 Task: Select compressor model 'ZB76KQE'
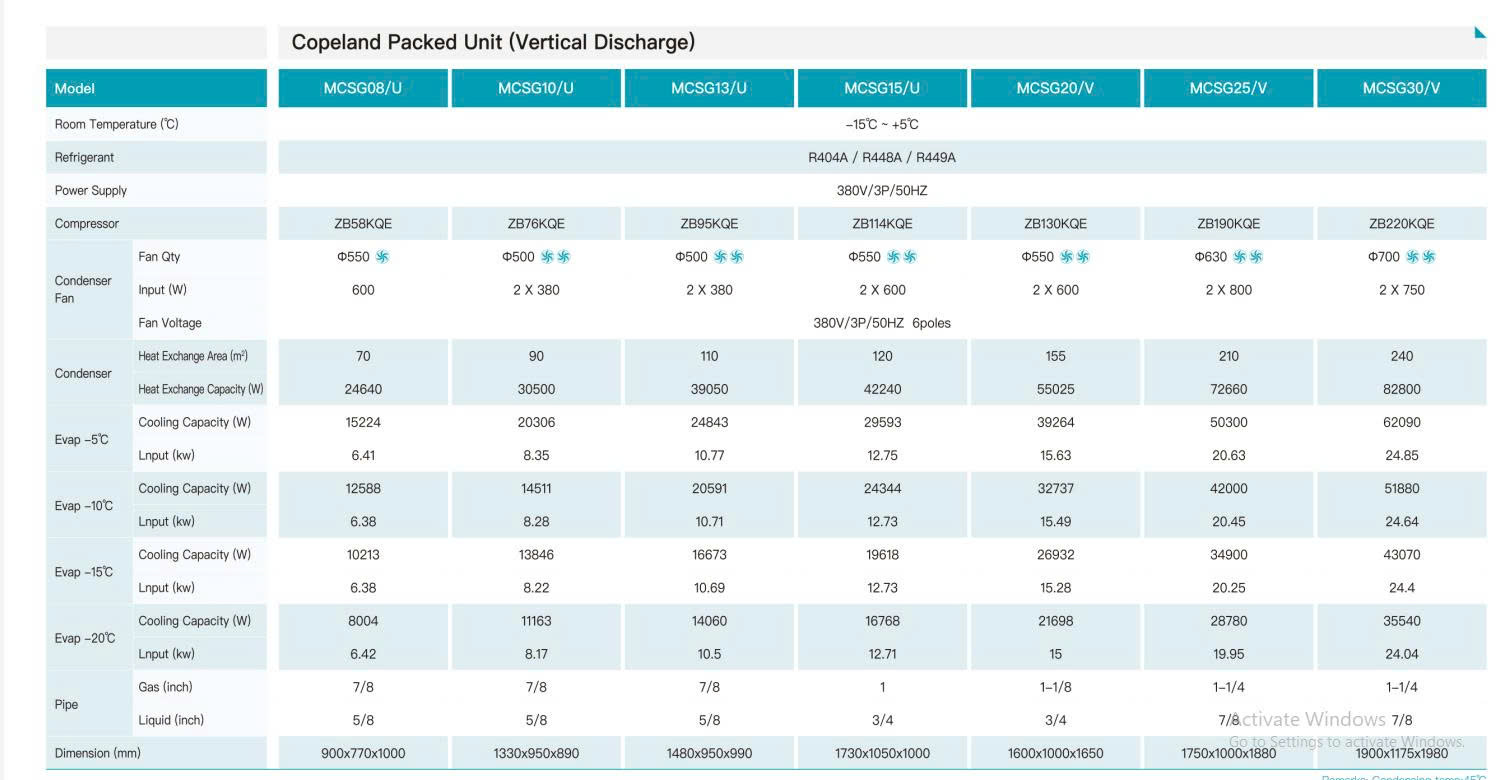536,223
